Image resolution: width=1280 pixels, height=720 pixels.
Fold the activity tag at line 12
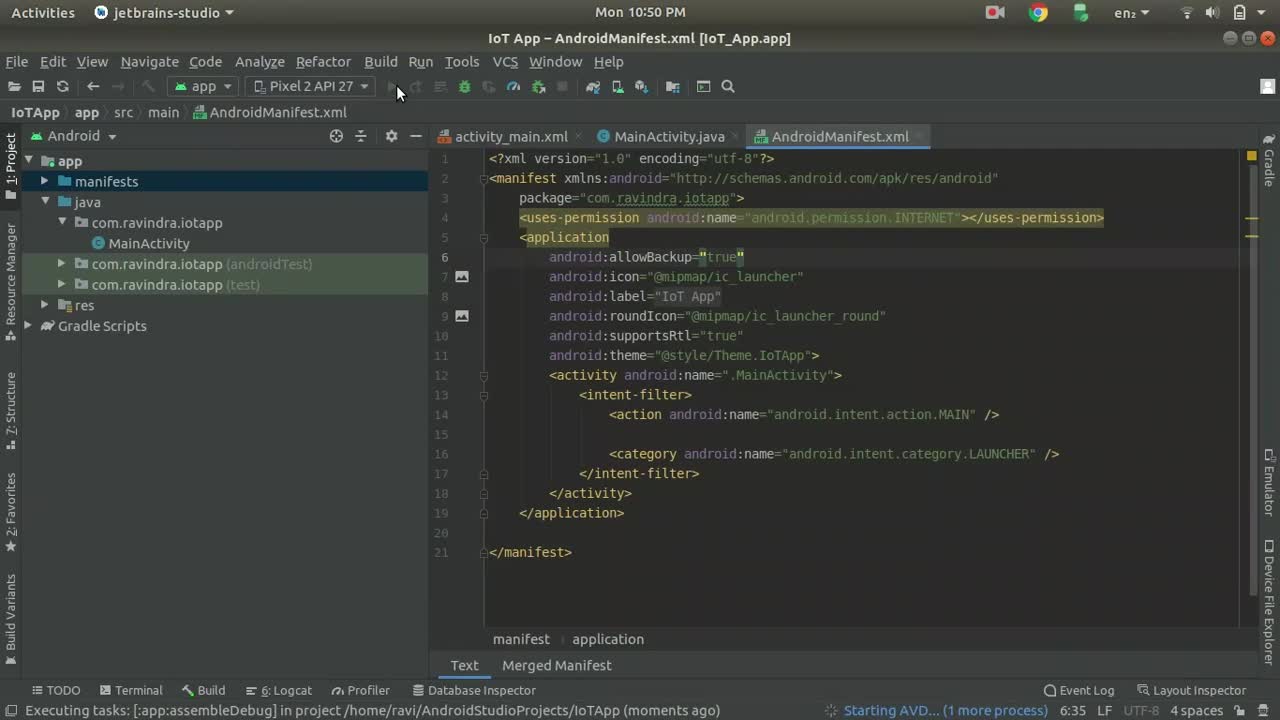[483, 376]
